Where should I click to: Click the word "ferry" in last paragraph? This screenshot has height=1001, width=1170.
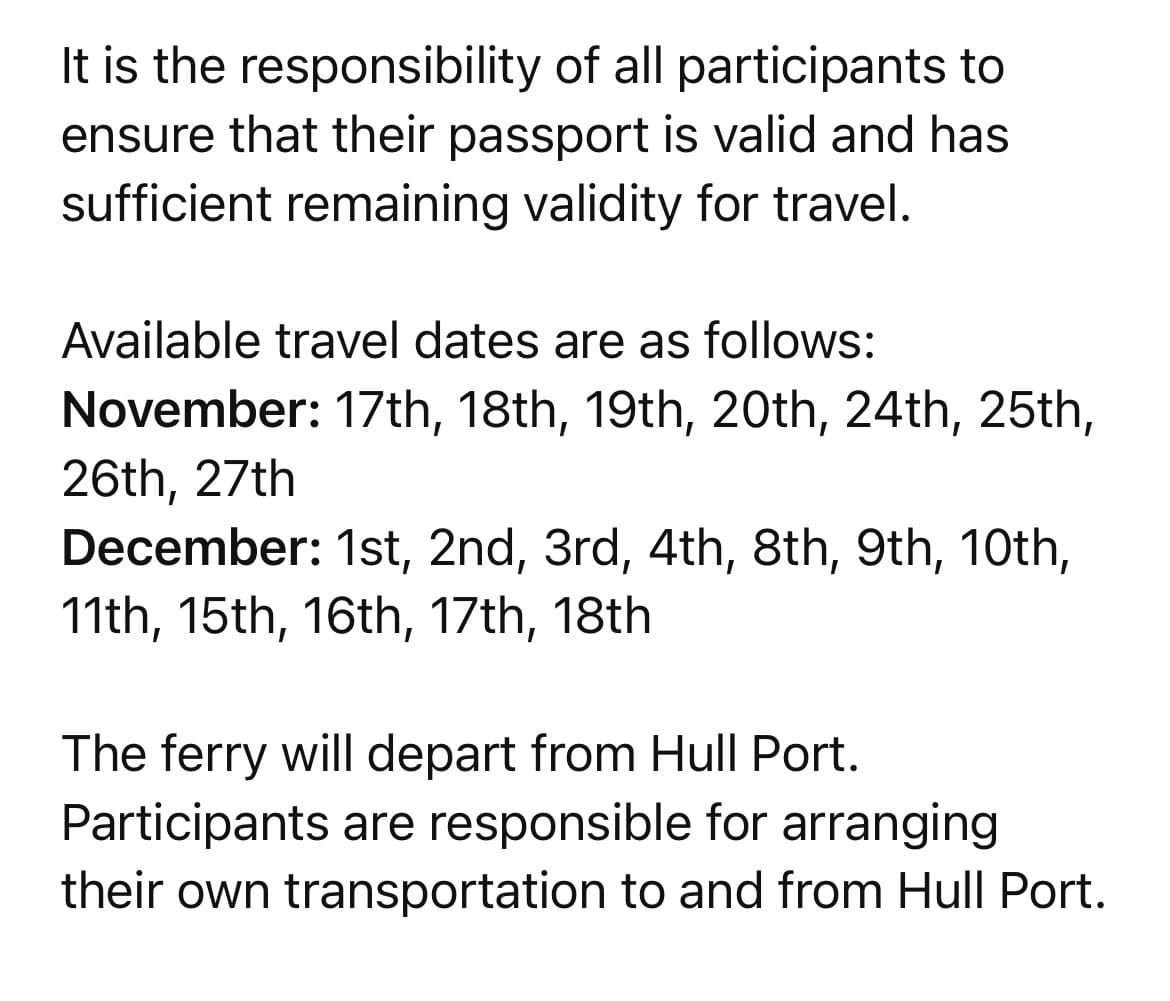pyautogui.click(x=204, y=756)
